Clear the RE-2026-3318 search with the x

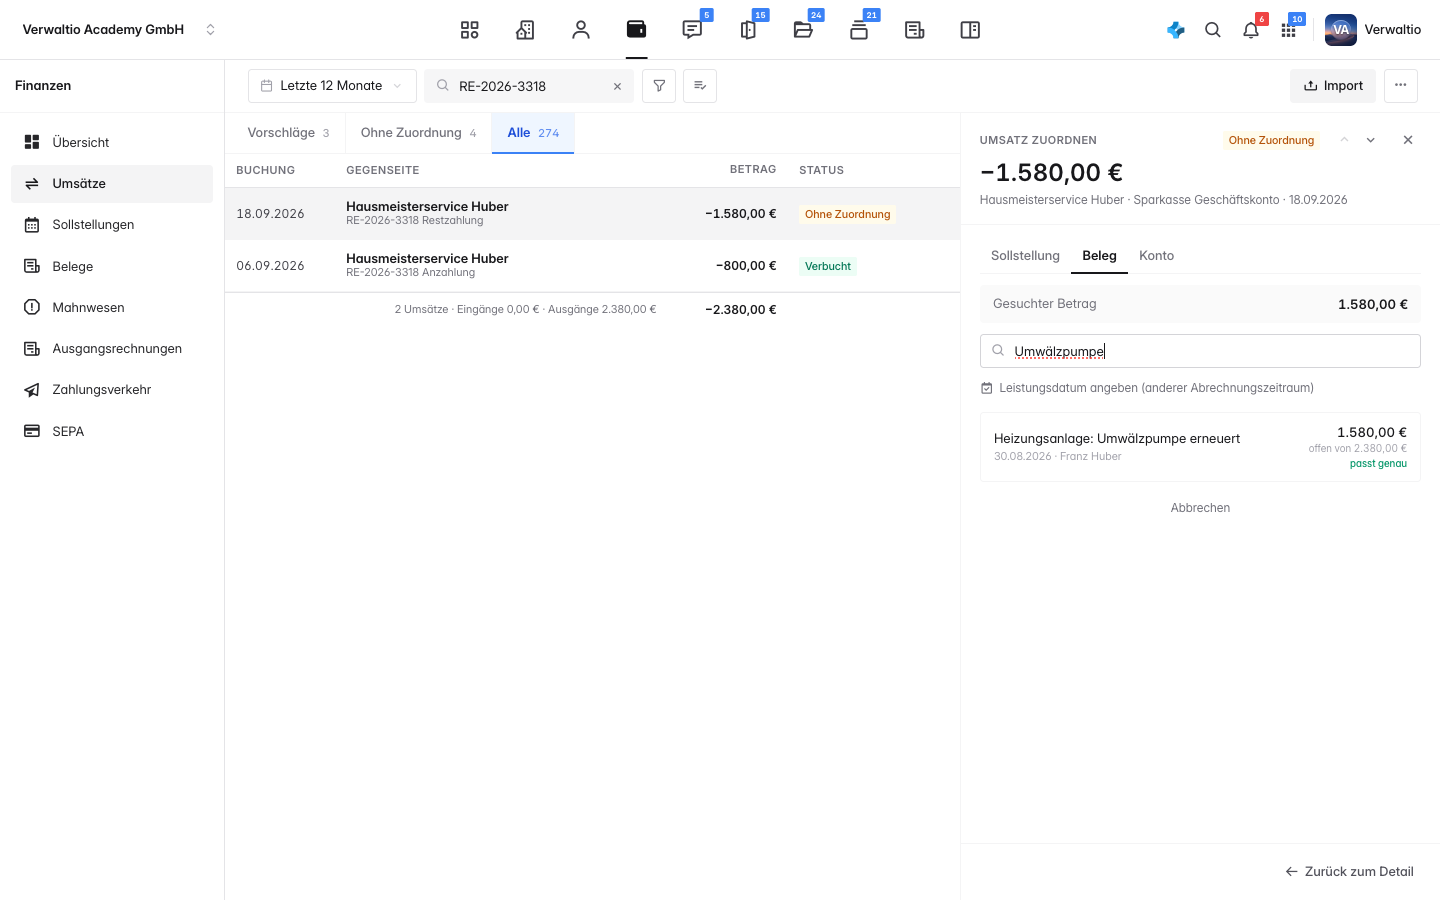[x=617, y=86]
